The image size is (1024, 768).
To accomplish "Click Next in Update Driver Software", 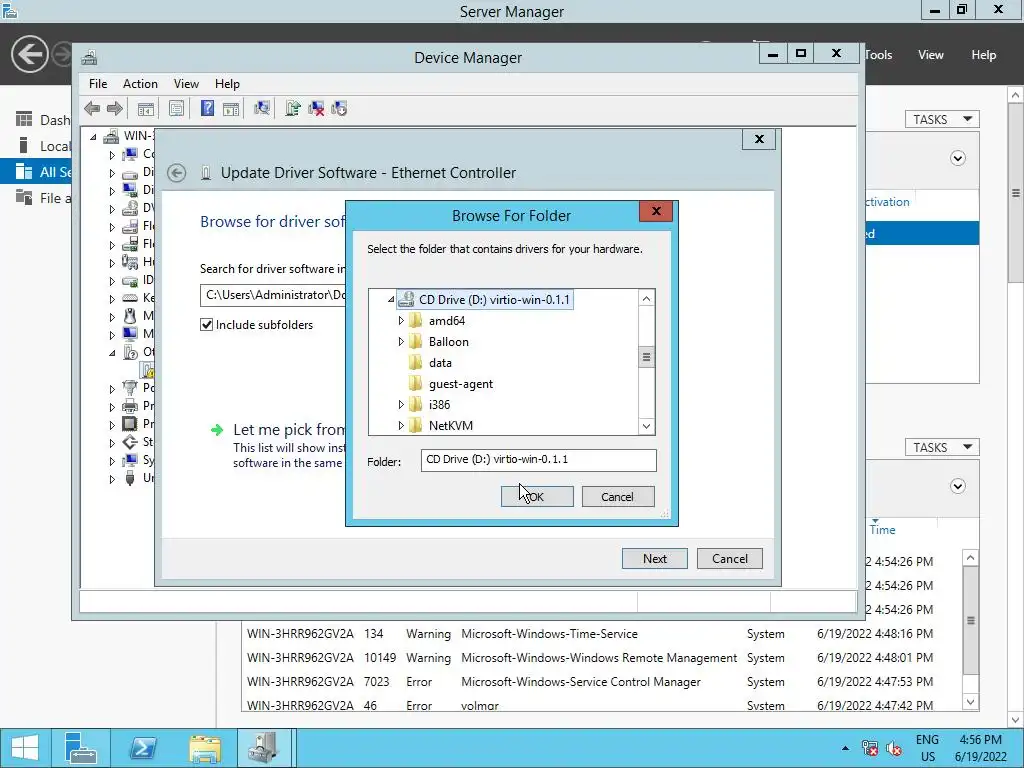I will (x=654, y=558).
